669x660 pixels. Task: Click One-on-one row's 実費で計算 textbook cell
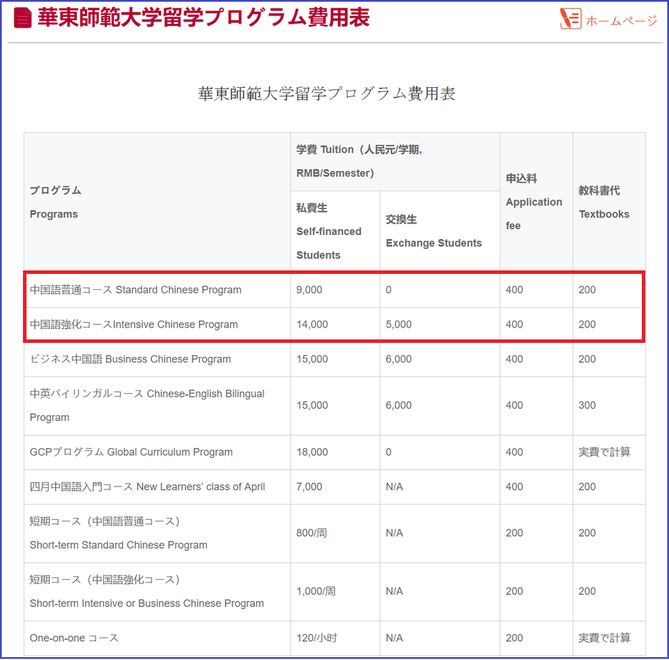point(604,638)
